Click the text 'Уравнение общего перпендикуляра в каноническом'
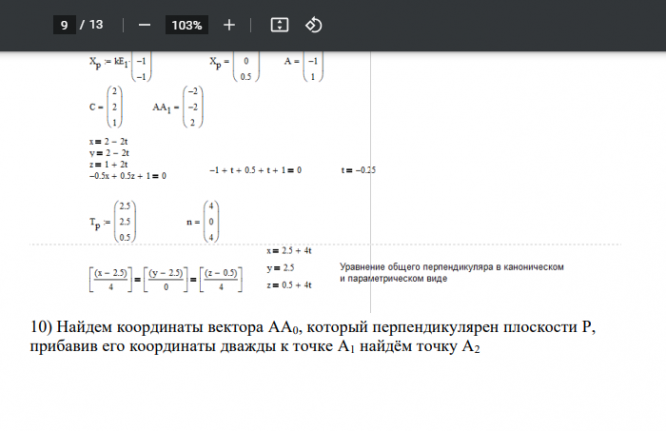 (452, 267)
